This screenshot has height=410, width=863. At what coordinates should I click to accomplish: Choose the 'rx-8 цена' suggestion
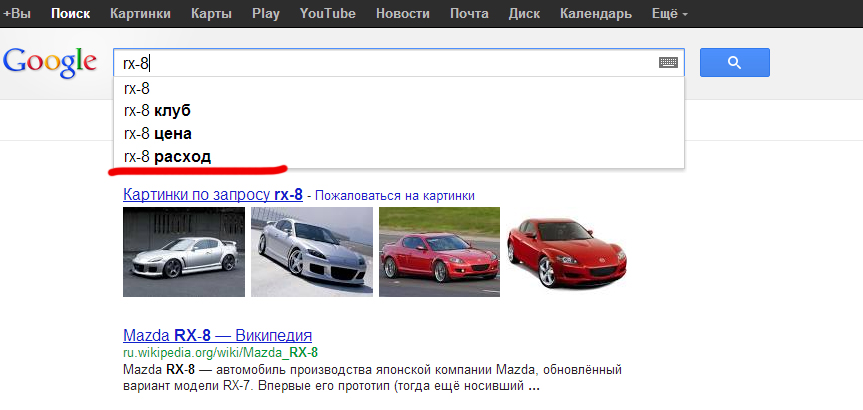tap(157, 133)
